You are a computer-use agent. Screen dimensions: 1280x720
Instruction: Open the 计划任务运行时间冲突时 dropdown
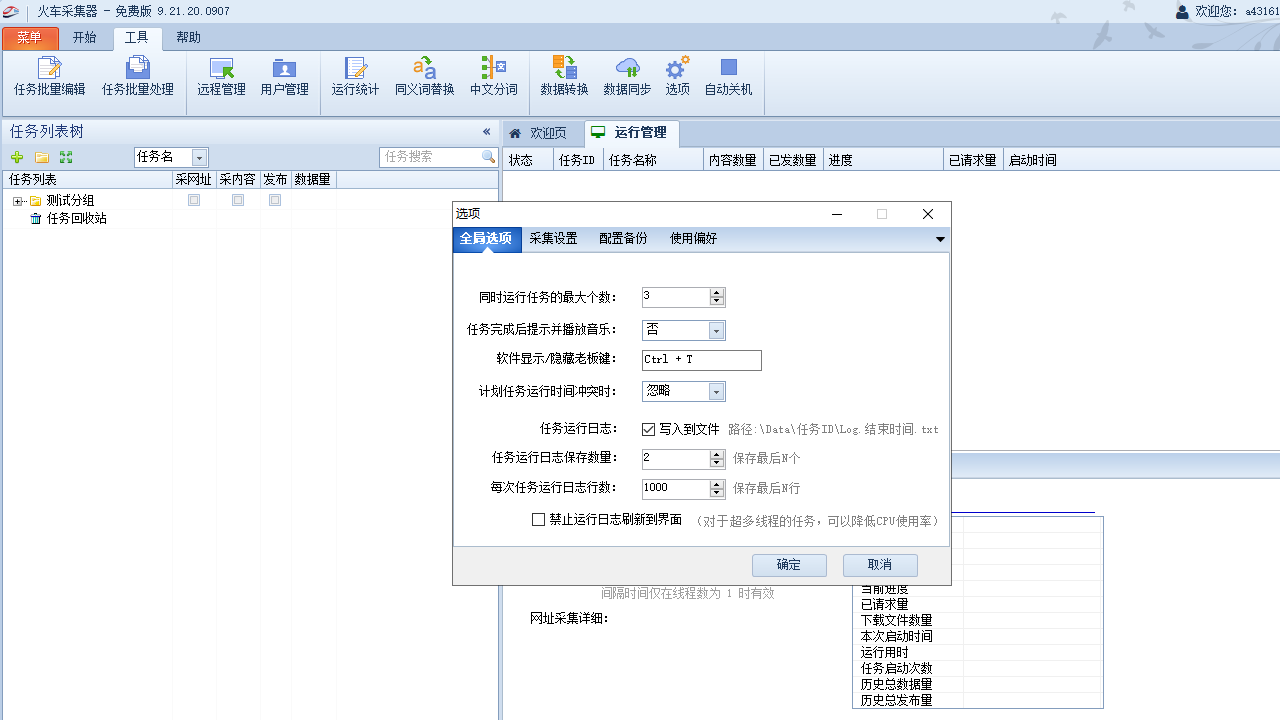point(716,392)
